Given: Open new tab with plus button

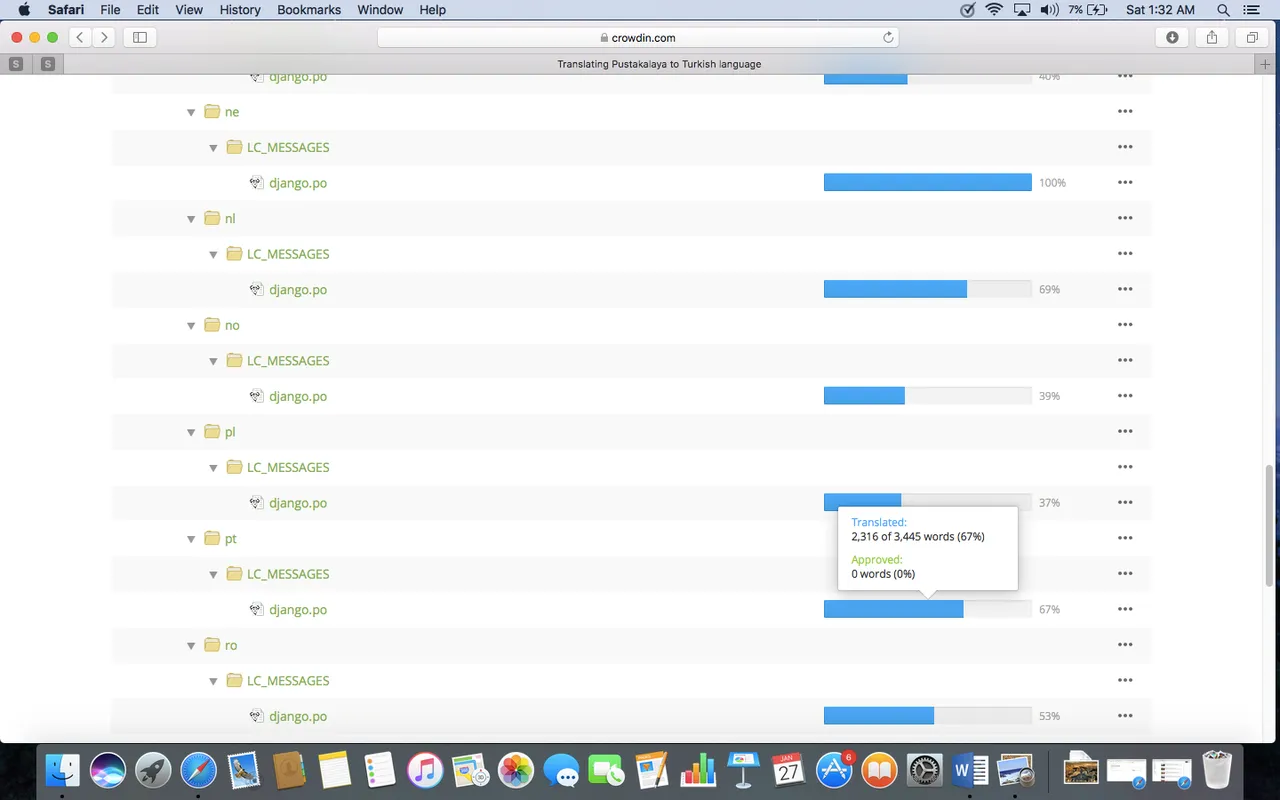Looking at the screenshot, I should click(x=1266, y=64).
